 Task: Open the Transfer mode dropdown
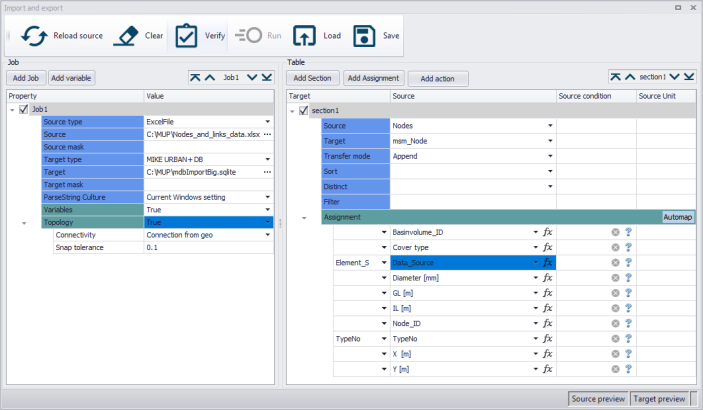tap(550, 156)
